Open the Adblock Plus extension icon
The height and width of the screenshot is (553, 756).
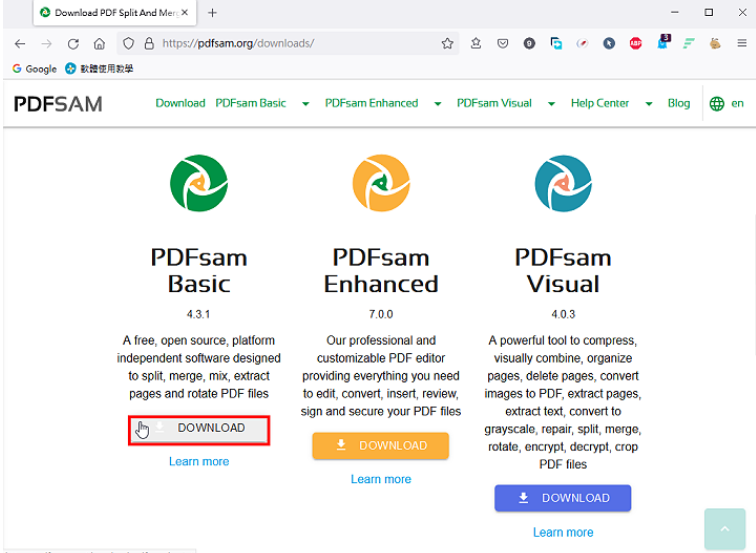(635, 43)
